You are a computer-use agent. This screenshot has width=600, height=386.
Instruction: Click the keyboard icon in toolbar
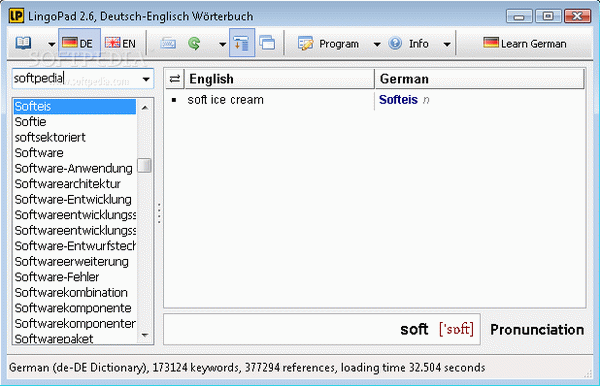click(168, 44)
